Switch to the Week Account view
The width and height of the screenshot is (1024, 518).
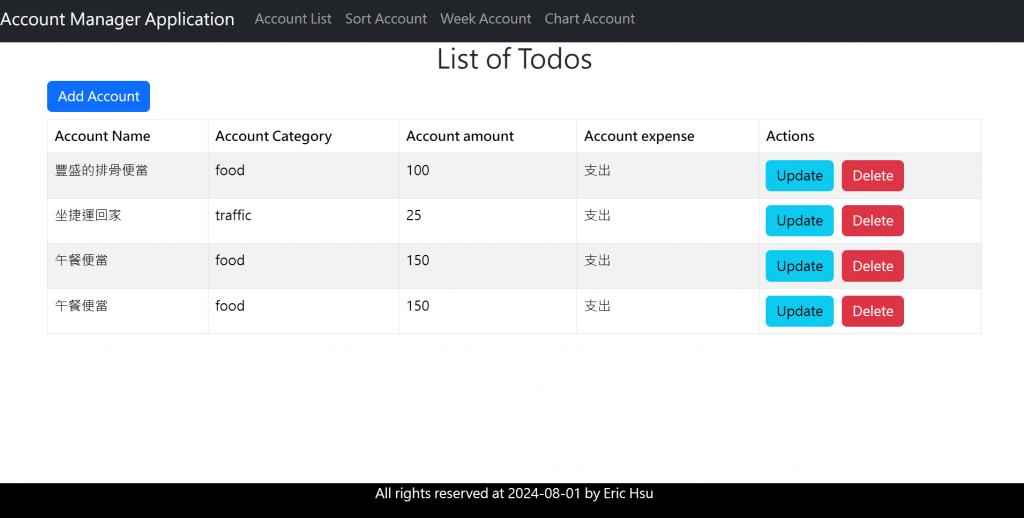tap(486, 19)
